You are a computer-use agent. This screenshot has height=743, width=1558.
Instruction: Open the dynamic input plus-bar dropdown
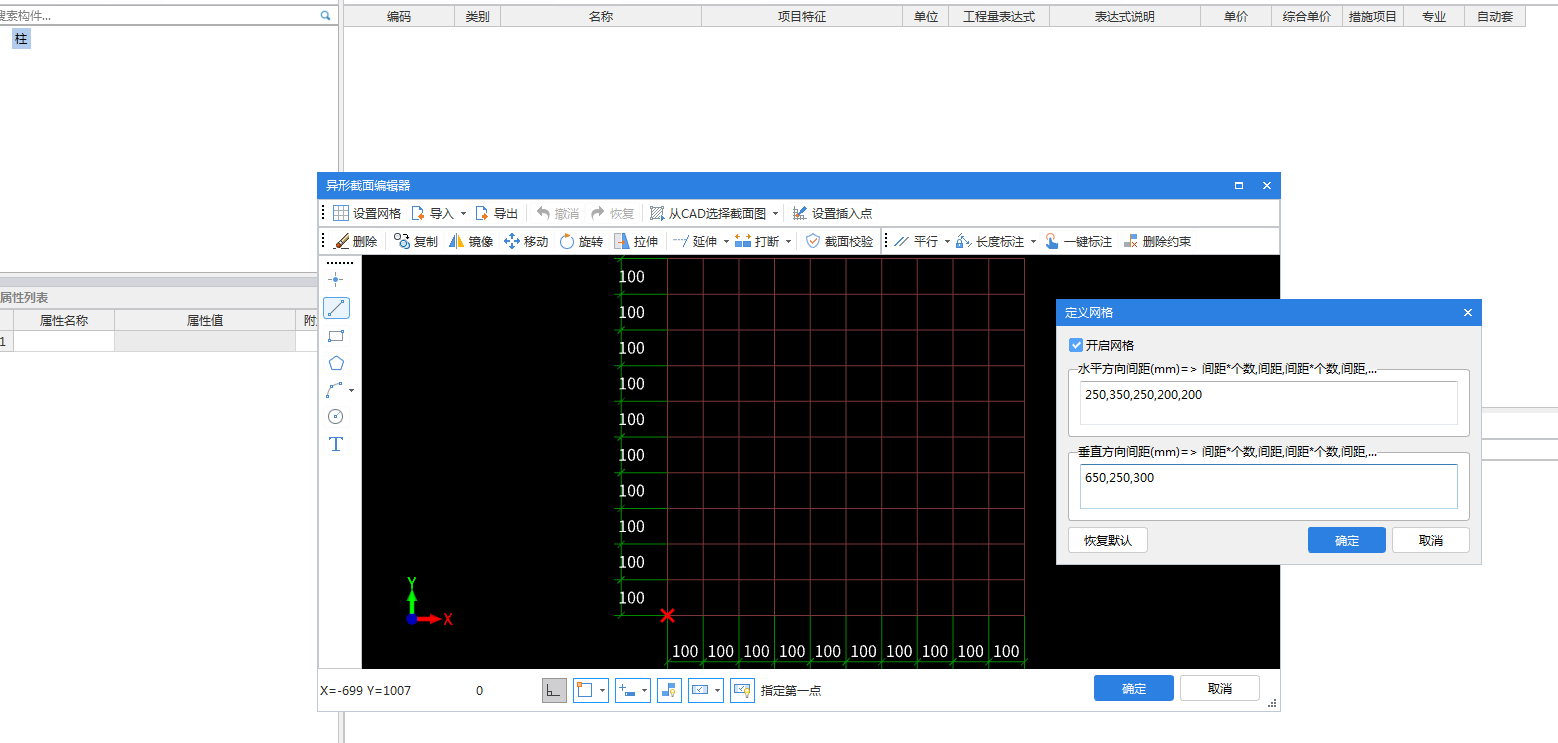[x=645, y=690]
